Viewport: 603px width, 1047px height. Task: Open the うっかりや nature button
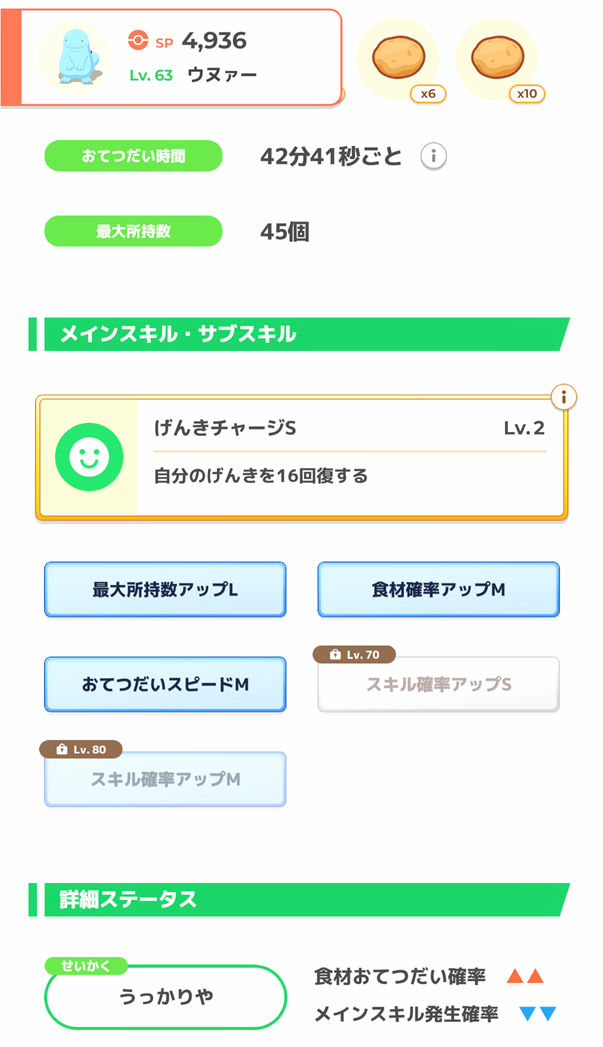[166, 997]
